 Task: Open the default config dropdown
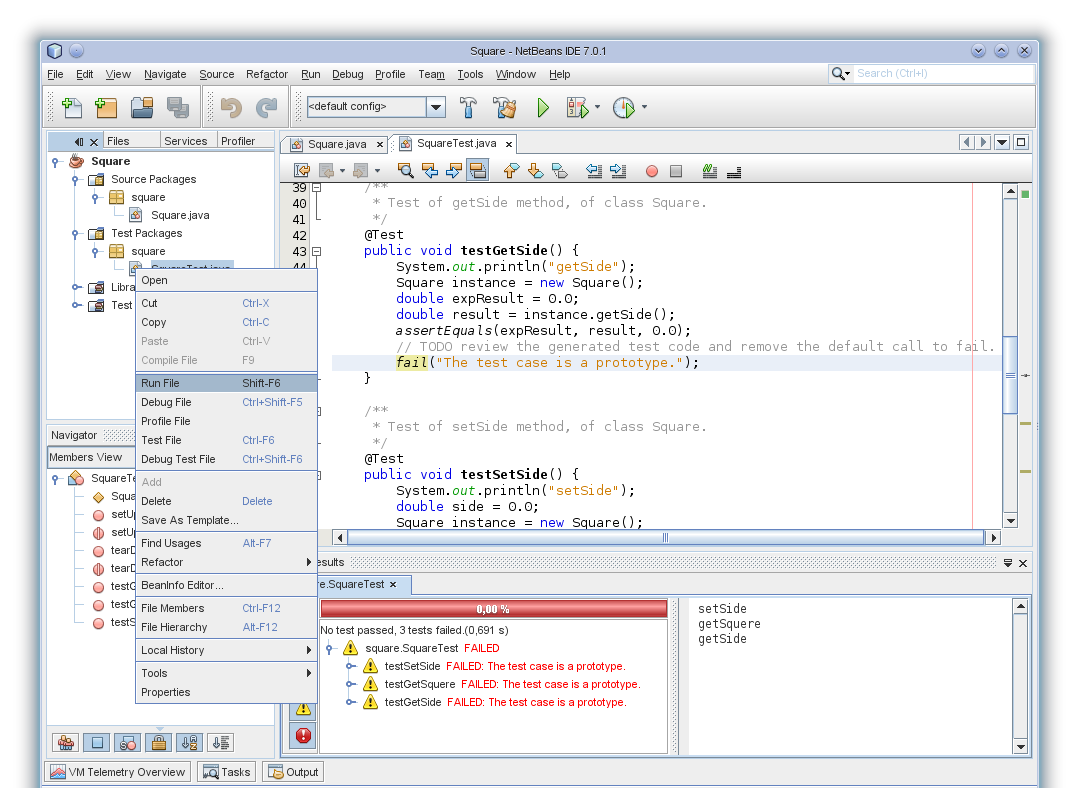pos(436,107)
